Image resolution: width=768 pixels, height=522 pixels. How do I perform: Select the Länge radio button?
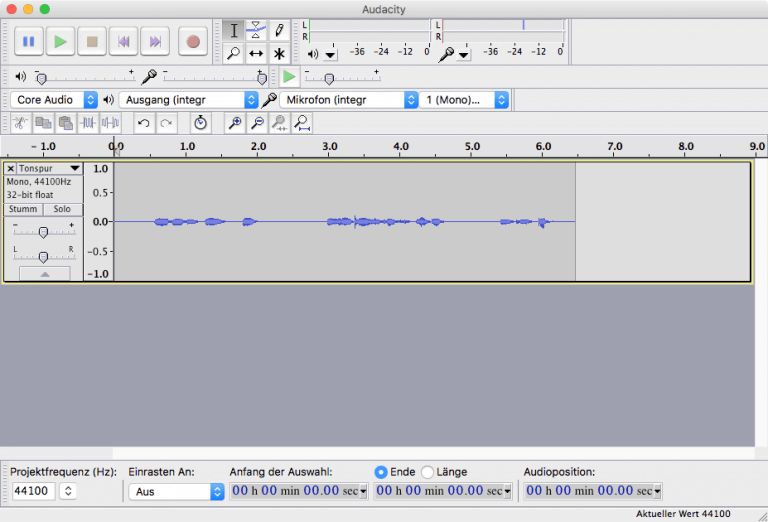[x=428, y=472]
